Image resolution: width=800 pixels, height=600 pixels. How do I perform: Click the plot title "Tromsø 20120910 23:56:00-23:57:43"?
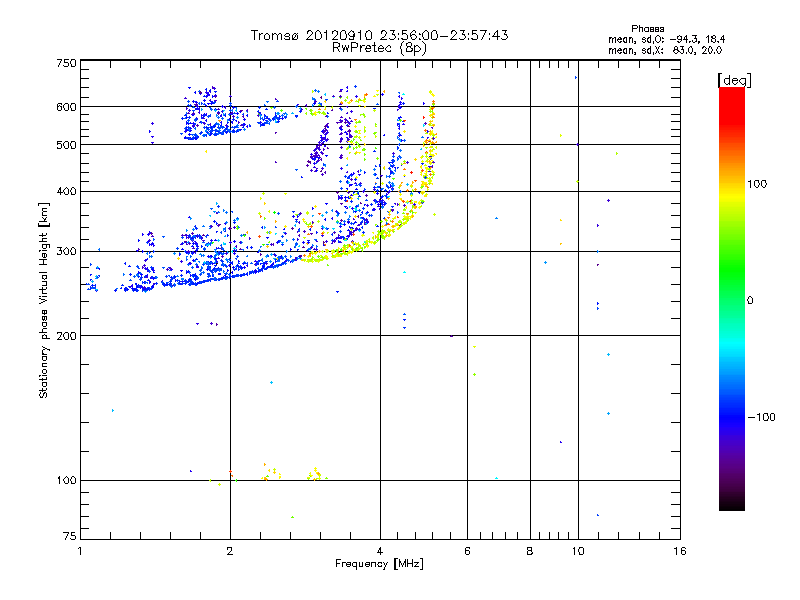(379, 35)
